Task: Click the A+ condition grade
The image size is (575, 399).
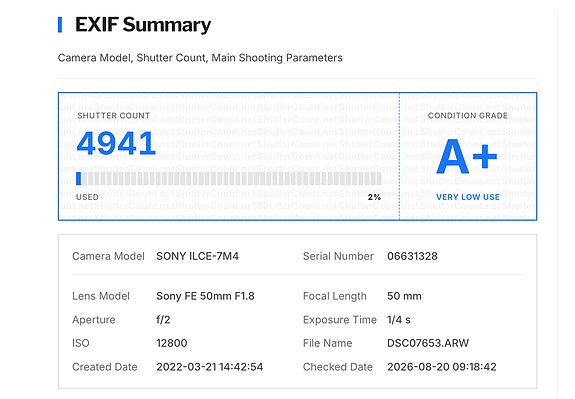Action: 468,157
